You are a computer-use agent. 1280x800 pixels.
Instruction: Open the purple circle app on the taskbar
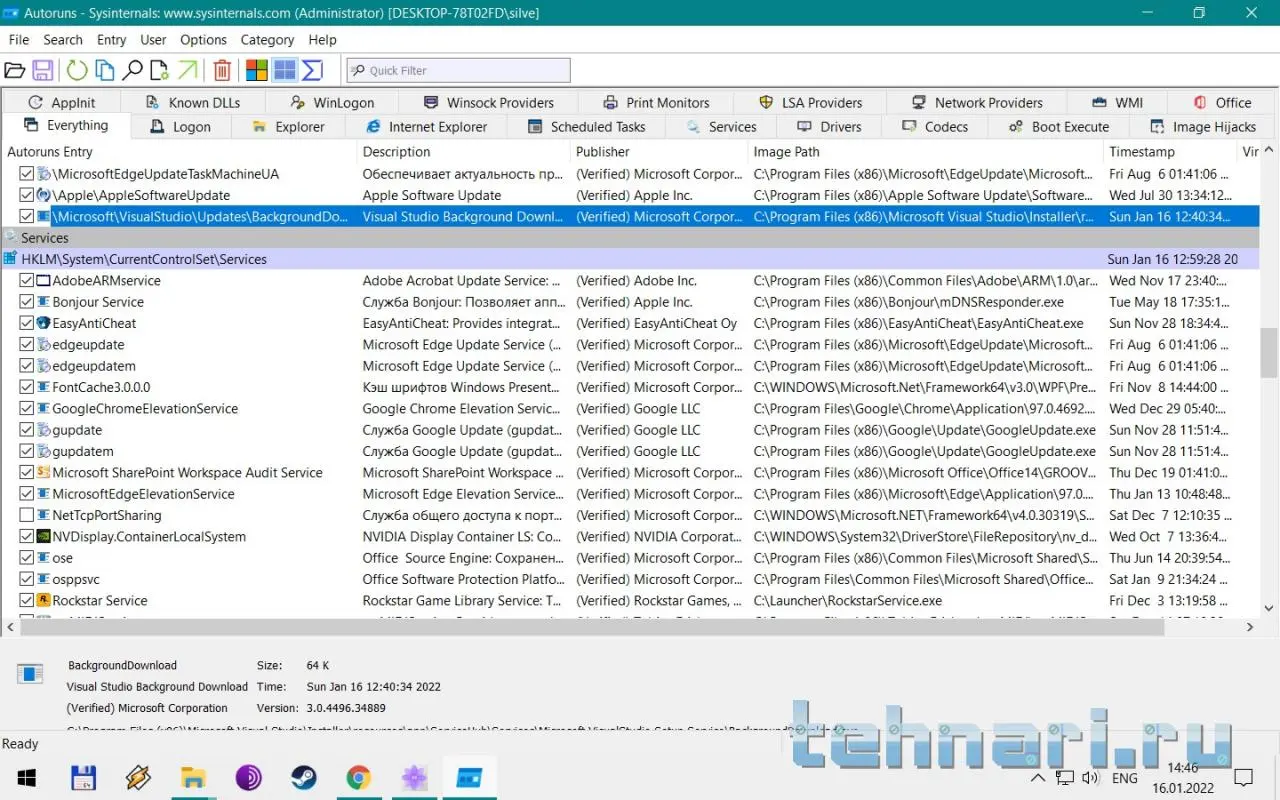click(248, 778)
